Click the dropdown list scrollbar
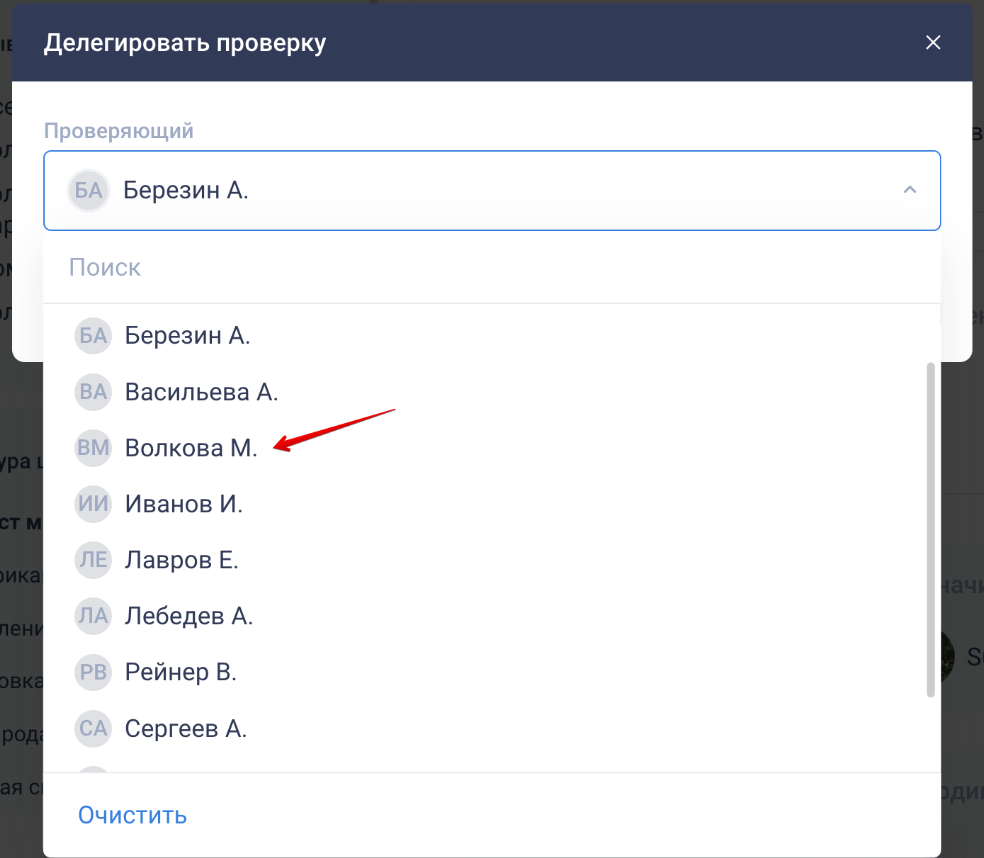984x858 pixels. pos(931,530)
